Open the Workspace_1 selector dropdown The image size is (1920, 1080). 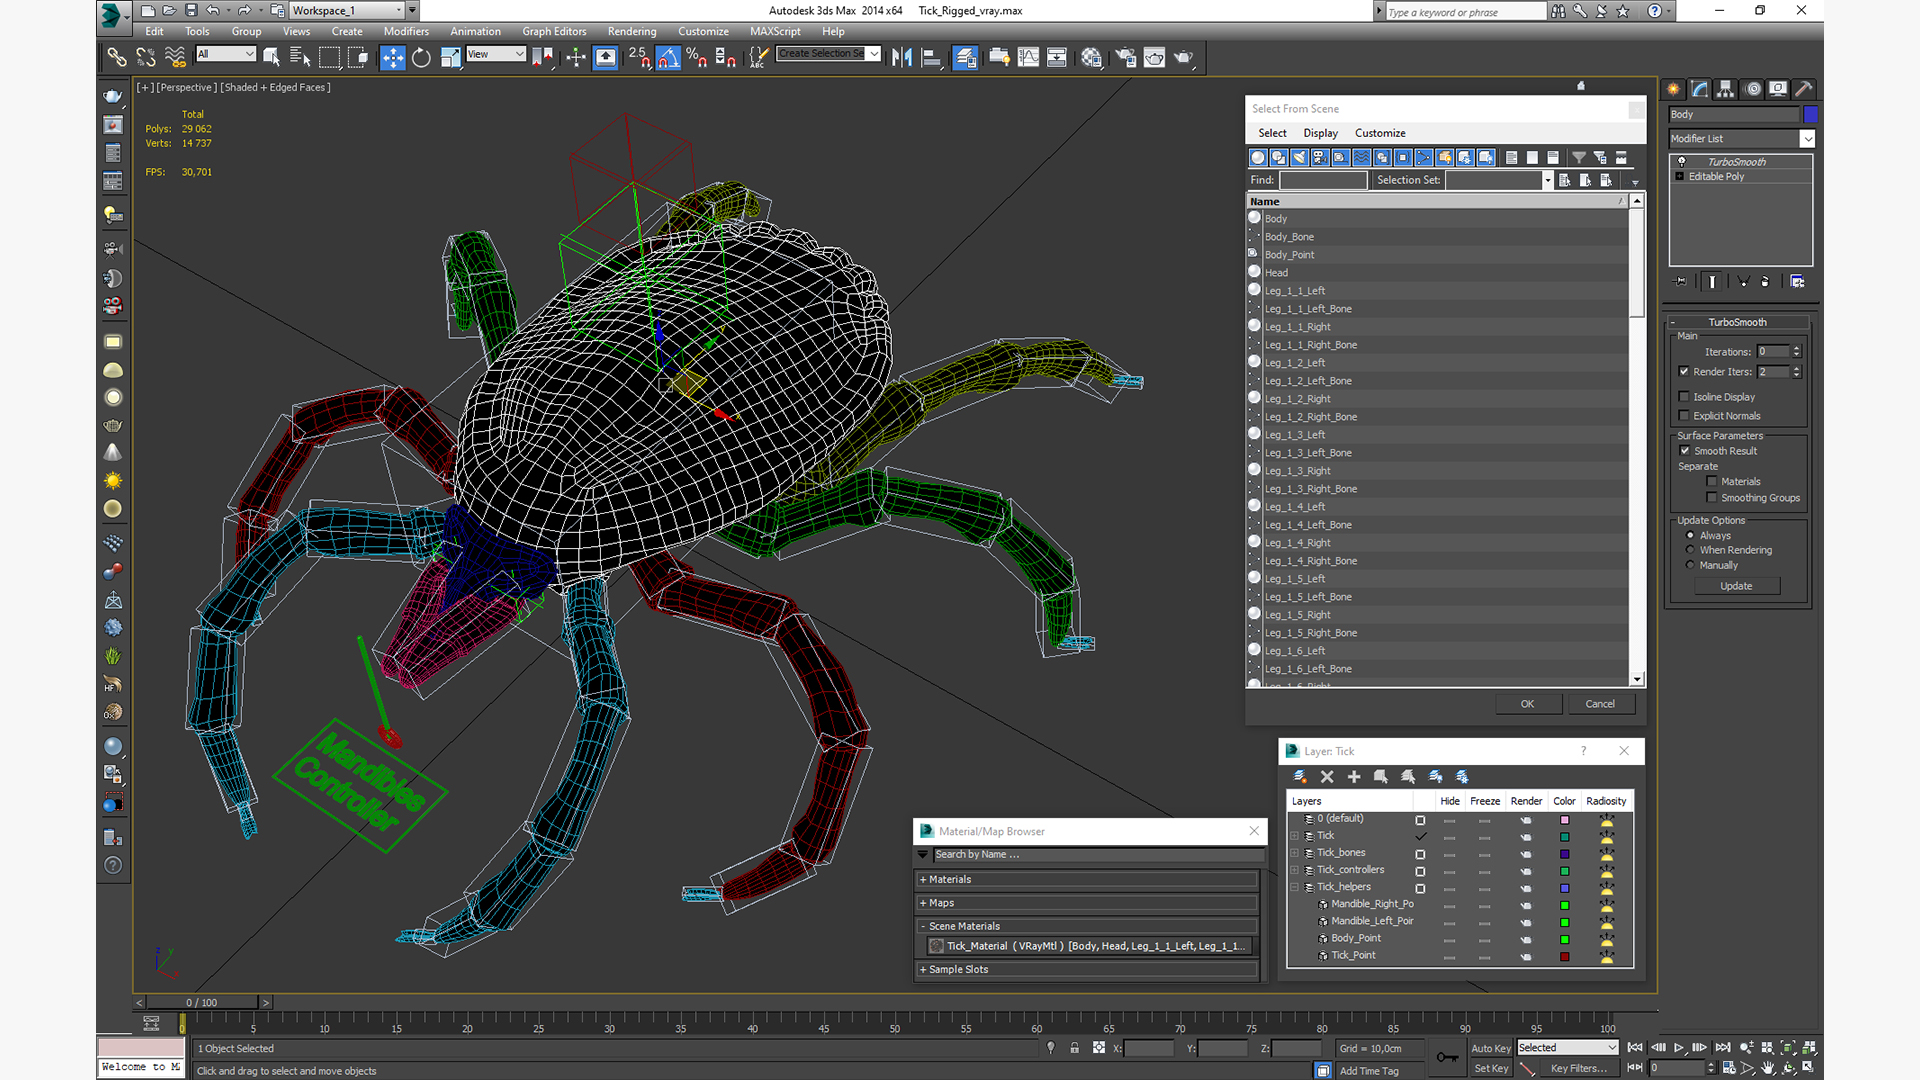[399, 11]
